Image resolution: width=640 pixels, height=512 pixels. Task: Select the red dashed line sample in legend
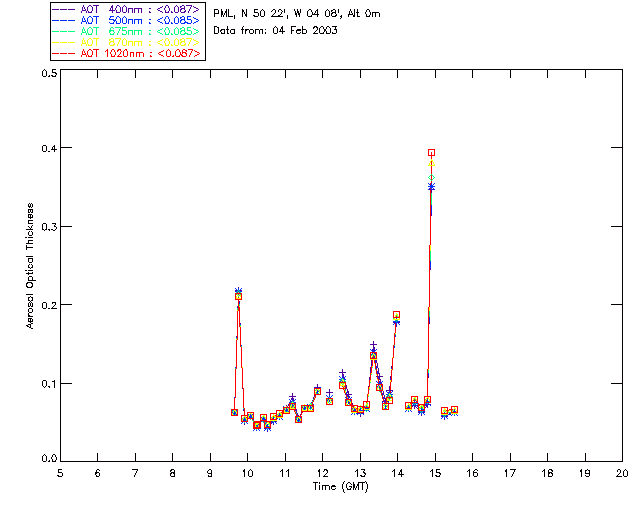pos(64,53)
